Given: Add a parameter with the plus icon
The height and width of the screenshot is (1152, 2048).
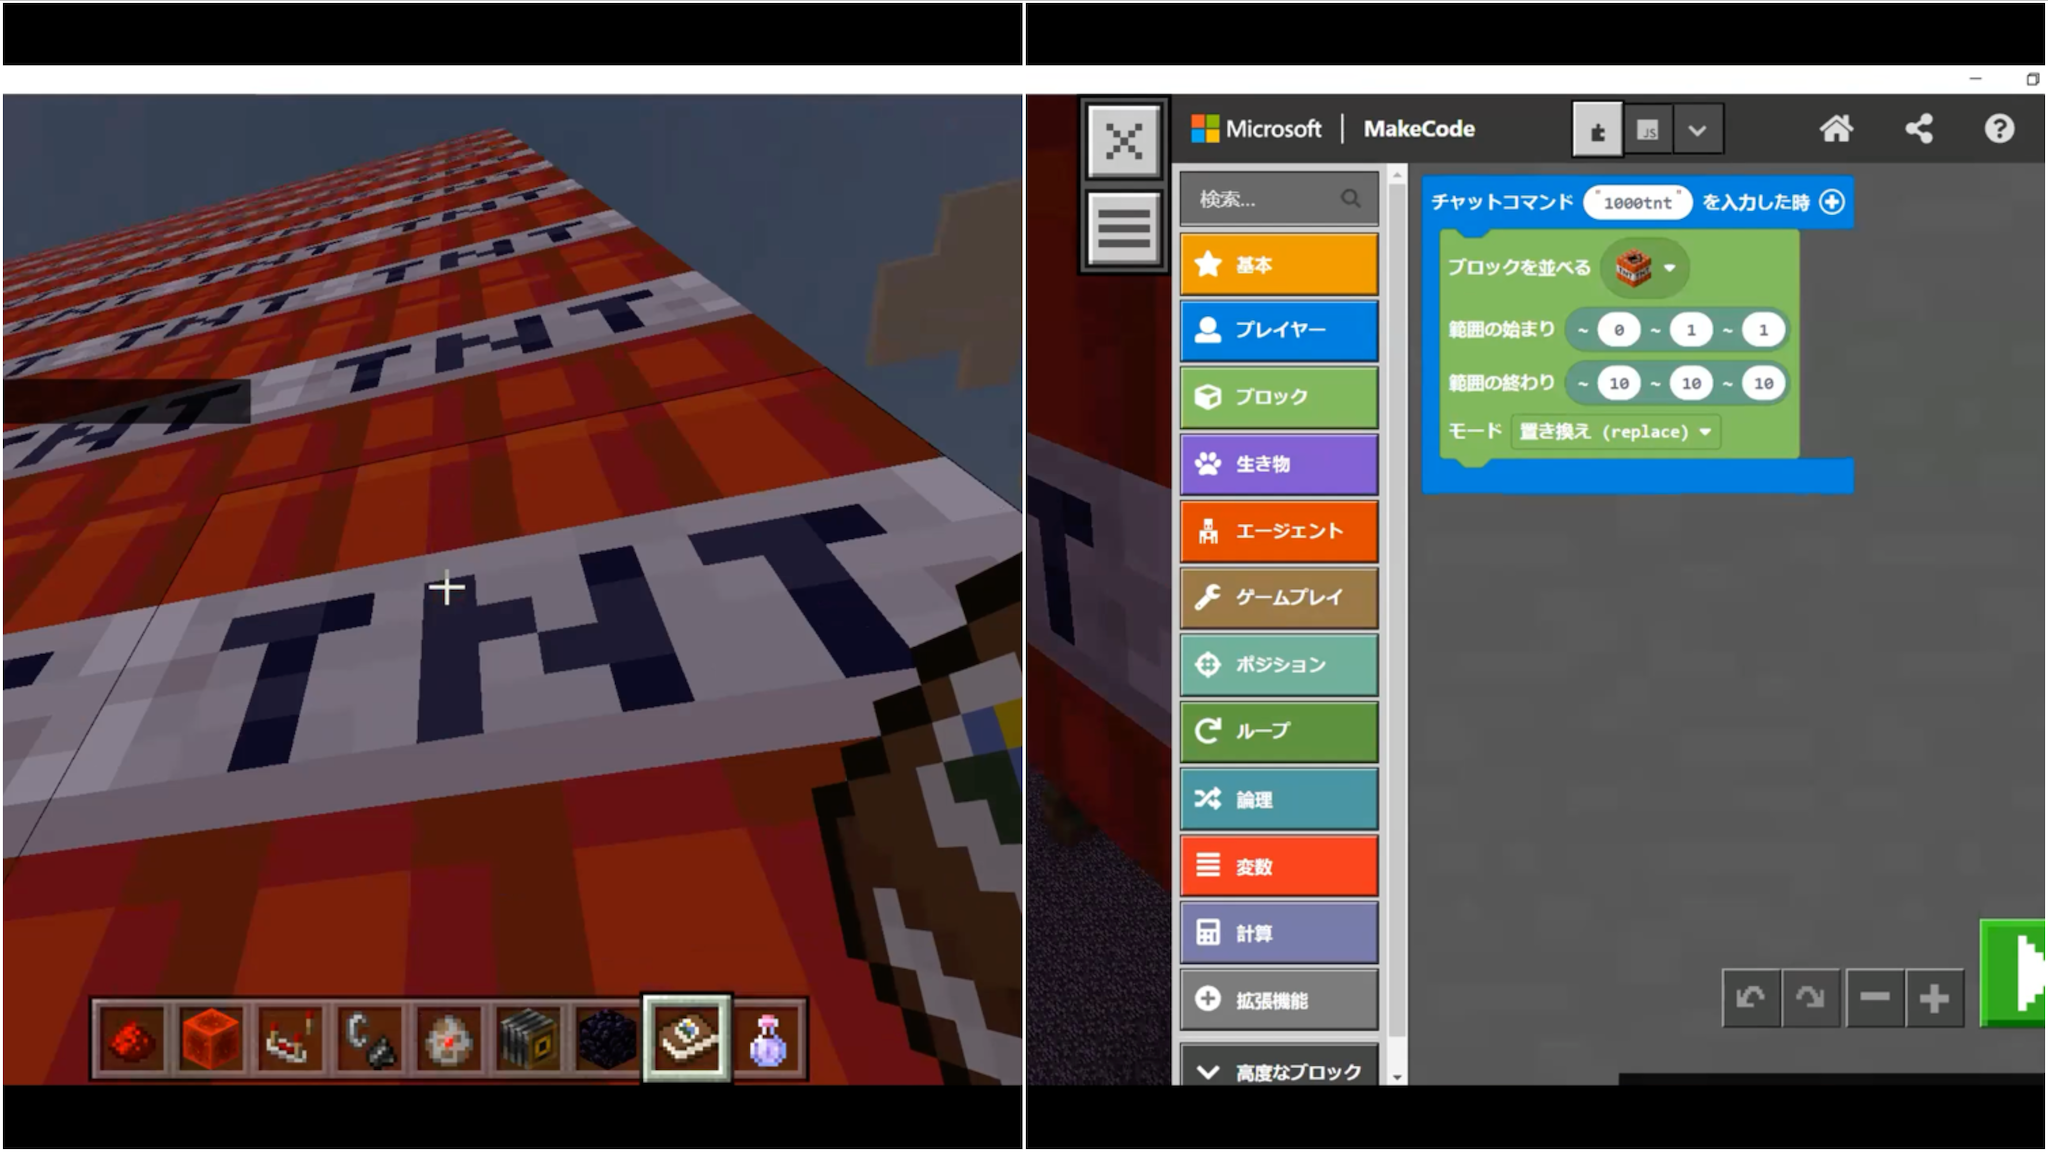Looking at the screenshot, I should [1832, 202].
